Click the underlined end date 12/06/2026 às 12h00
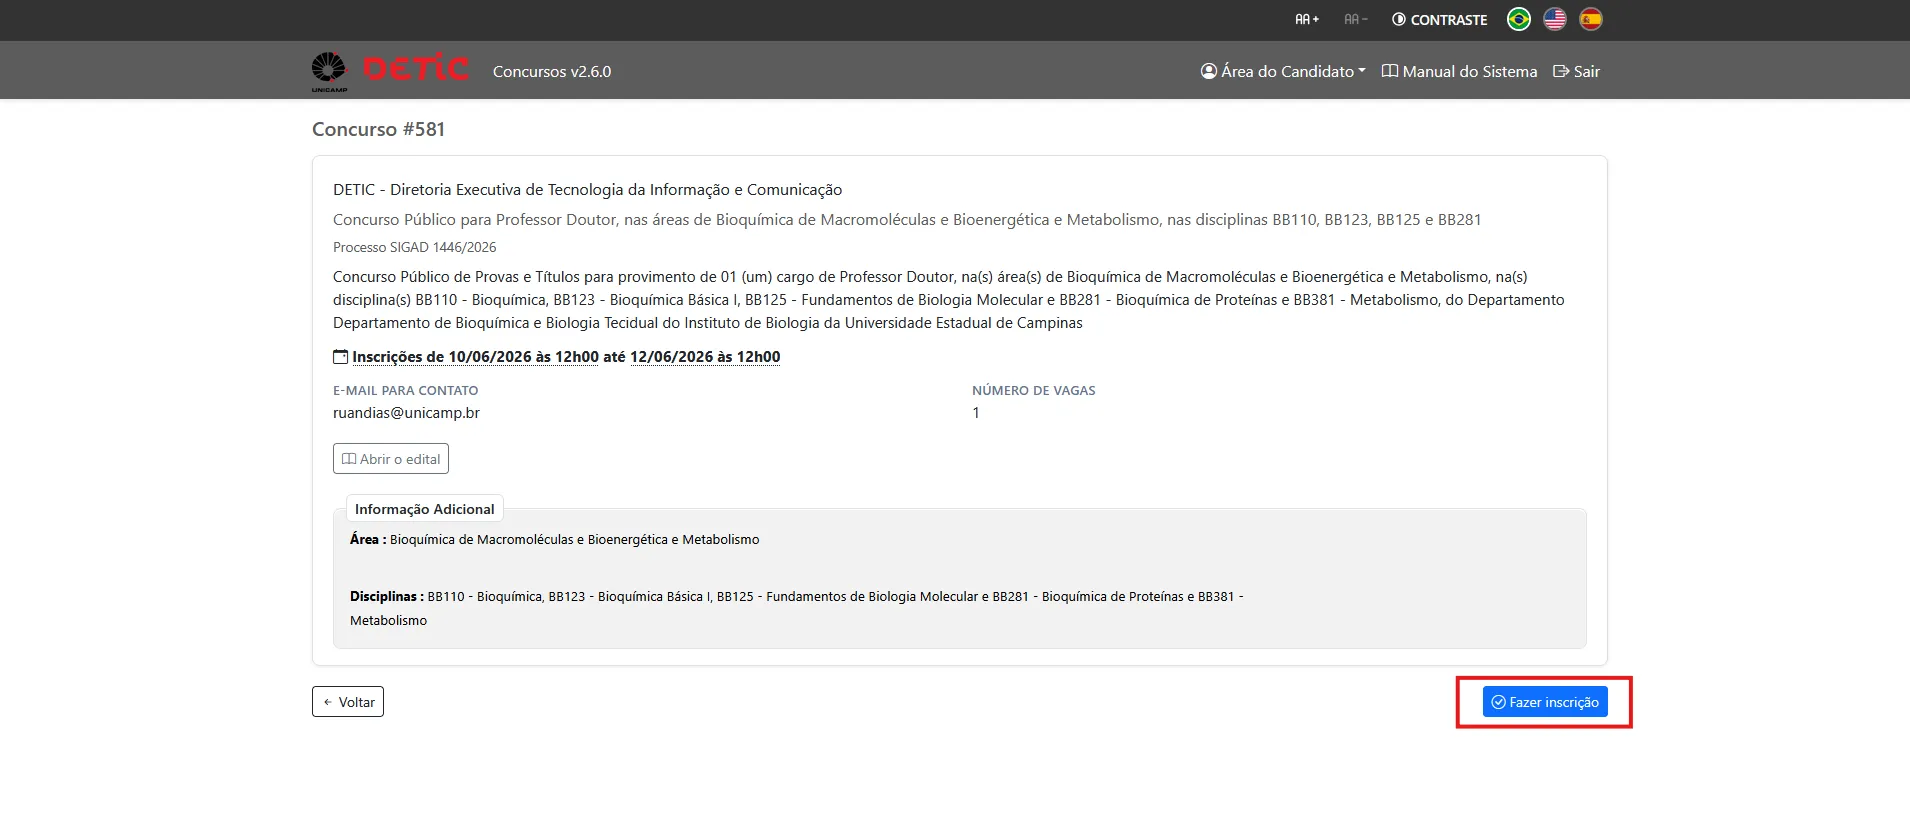This screenshot has height=820, width=1910. click(705, 357)
